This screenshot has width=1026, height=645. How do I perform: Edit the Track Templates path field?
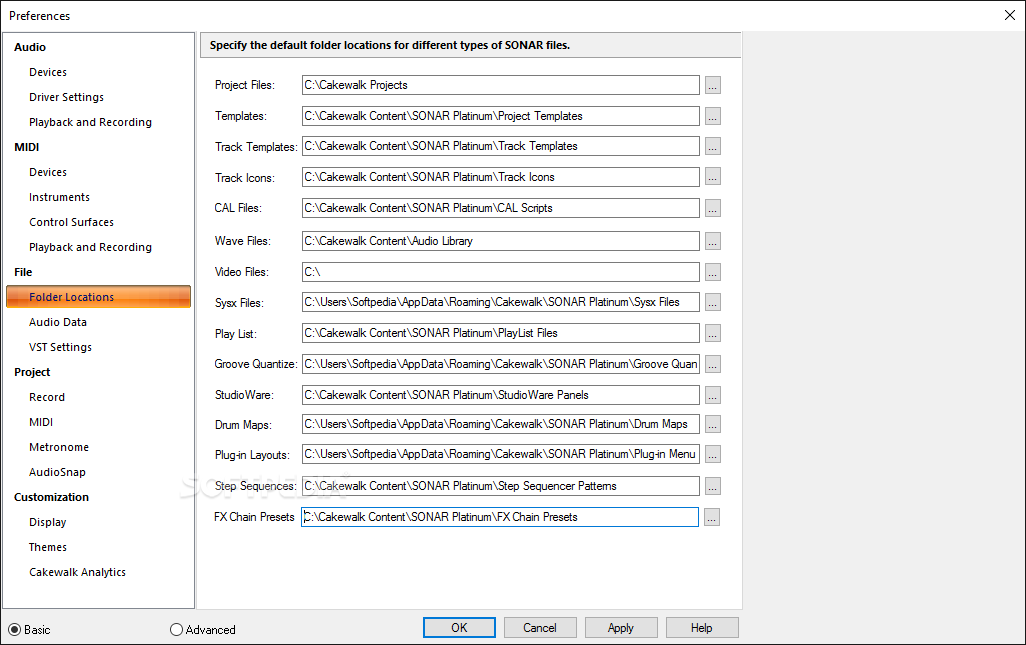[501, 146]
